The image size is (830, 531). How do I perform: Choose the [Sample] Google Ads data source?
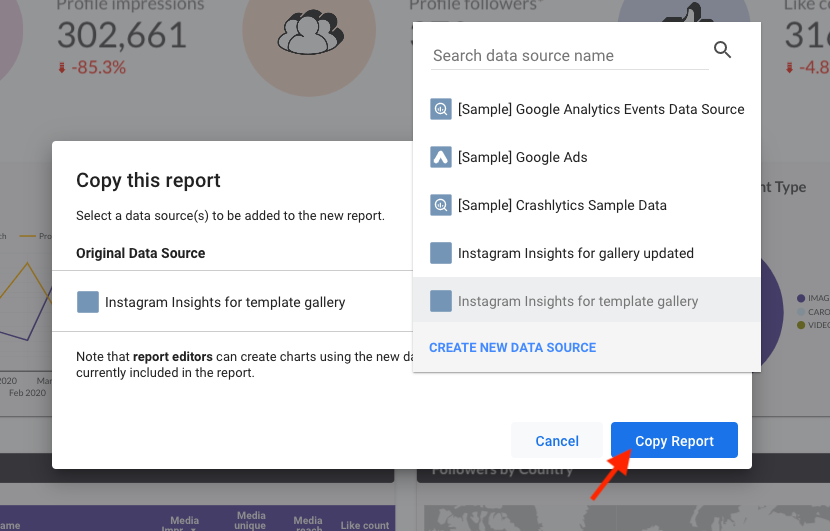coord(587,157)
